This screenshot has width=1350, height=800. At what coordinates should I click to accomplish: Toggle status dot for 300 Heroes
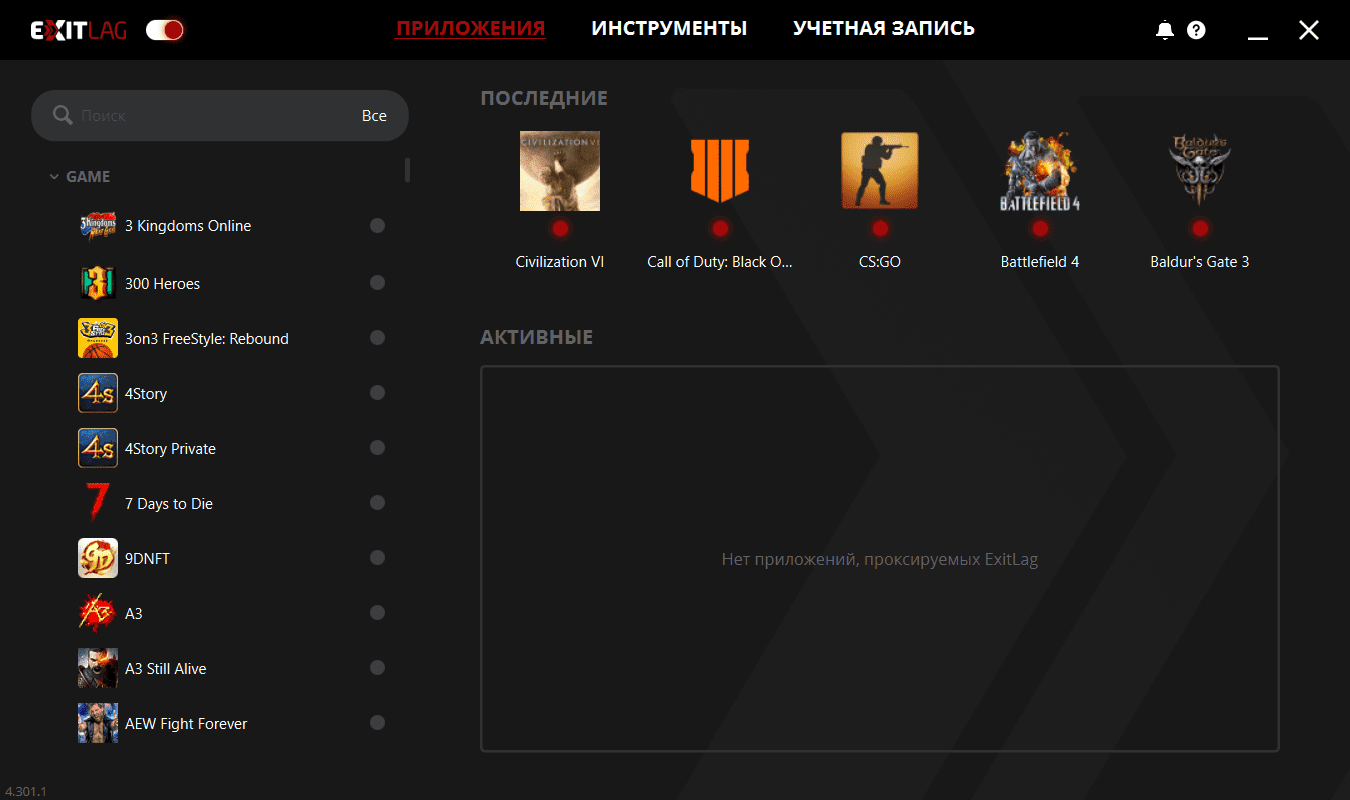point(377,283)
